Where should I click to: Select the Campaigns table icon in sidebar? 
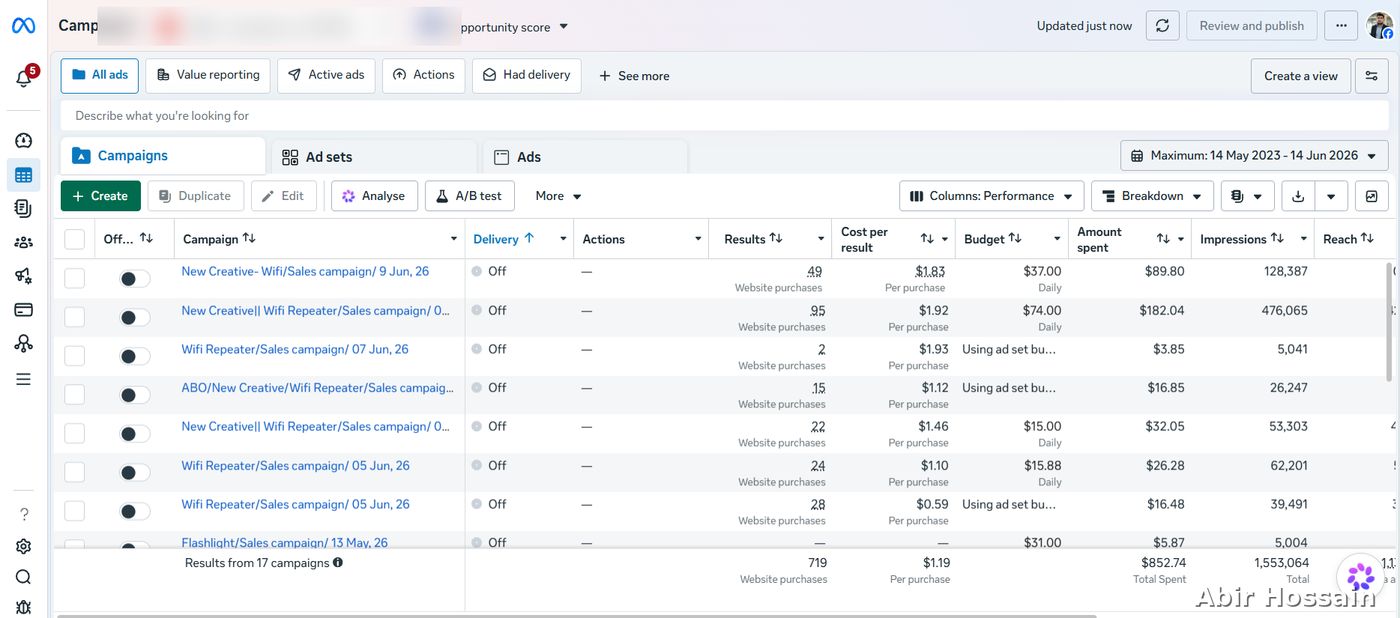pos(23,175)
